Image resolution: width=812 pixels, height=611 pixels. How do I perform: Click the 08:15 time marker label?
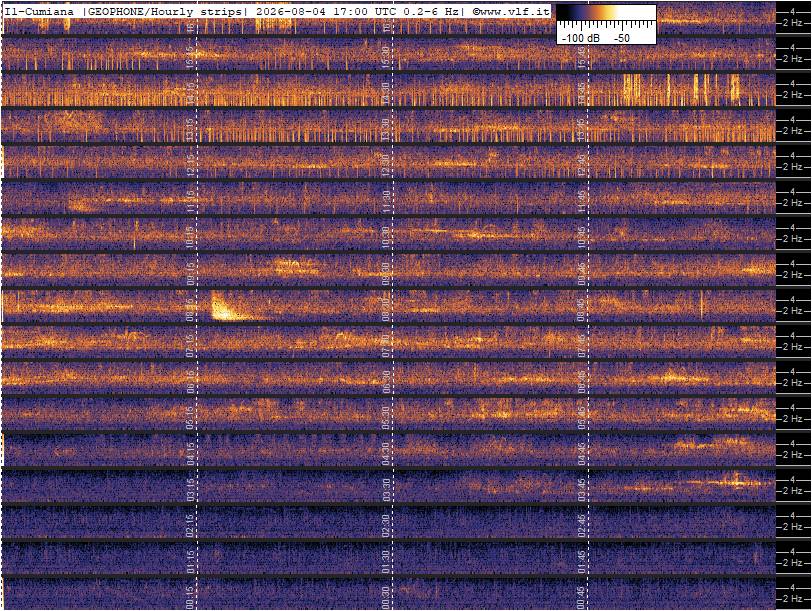pos(191,309)
